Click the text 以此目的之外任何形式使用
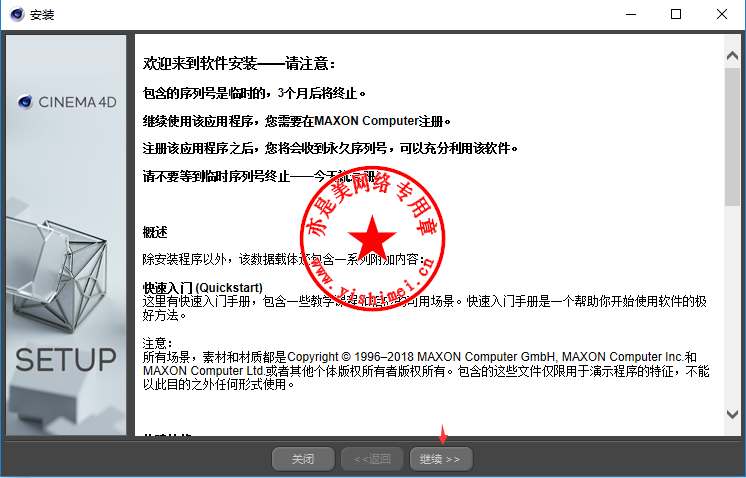746x478 pixels. pos(218,384)
